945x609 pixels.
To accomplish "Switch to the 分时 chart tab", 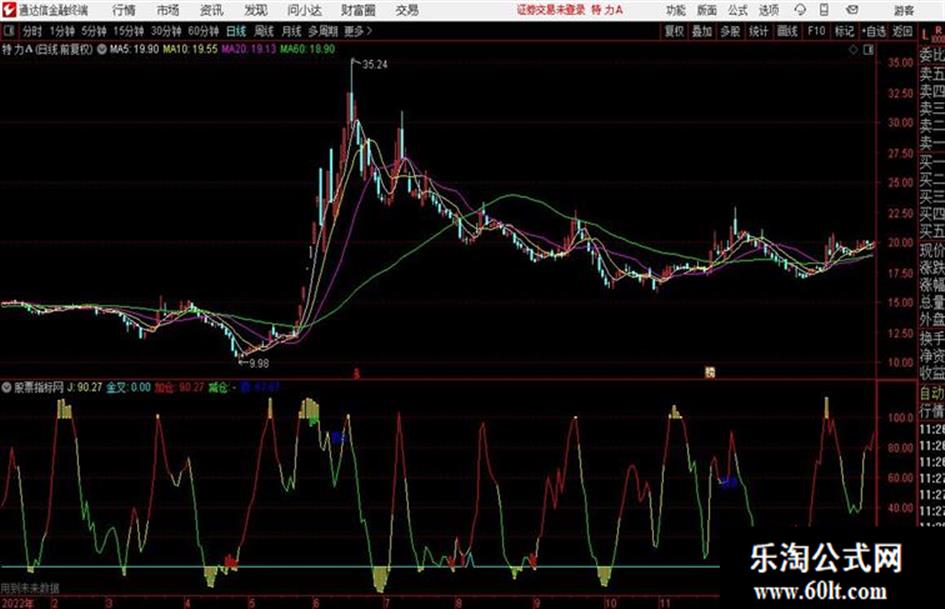I will click(x=32, y=31).
